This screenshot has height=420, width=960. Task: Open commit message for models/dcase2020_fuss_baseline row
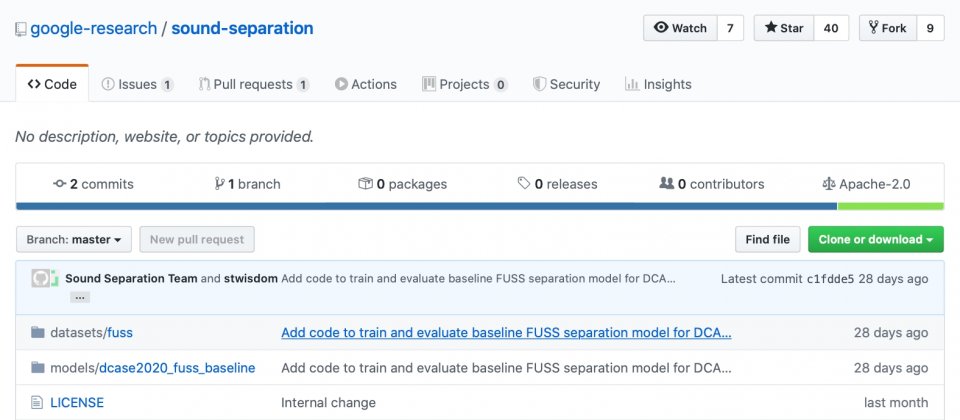tap(506, 368)
